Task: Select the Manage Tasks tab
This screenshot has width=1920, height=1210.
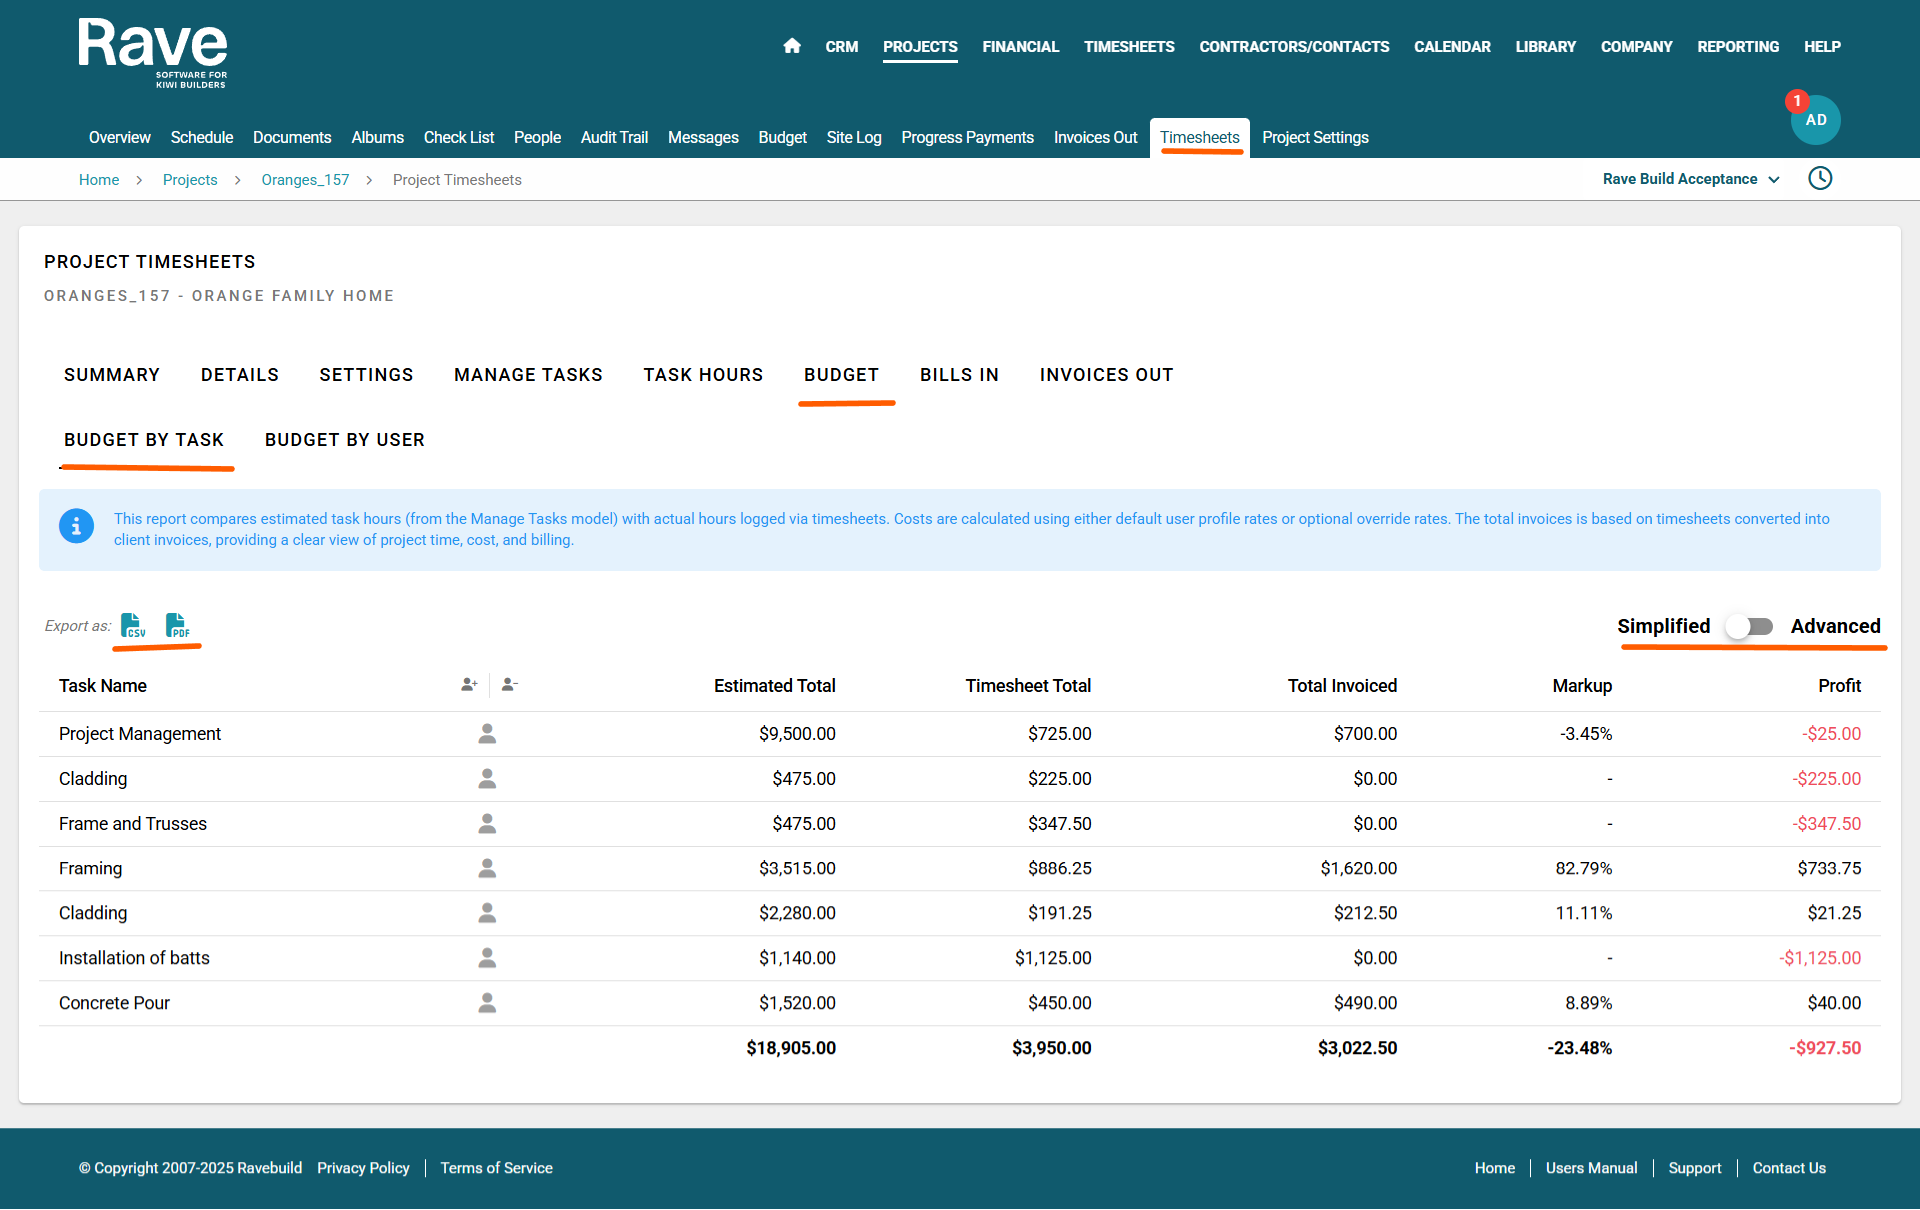Action: [x=528, y=375]
